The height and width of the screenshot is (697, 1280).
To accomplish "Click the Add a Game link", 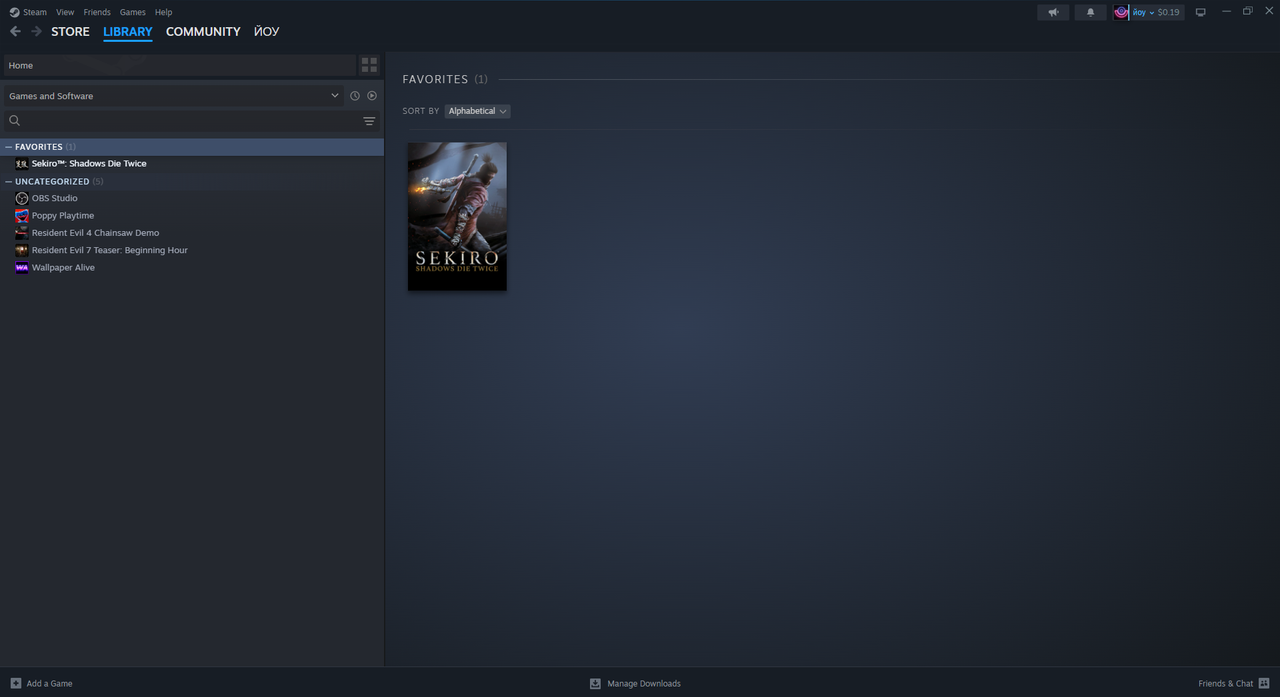I will 49,684.
